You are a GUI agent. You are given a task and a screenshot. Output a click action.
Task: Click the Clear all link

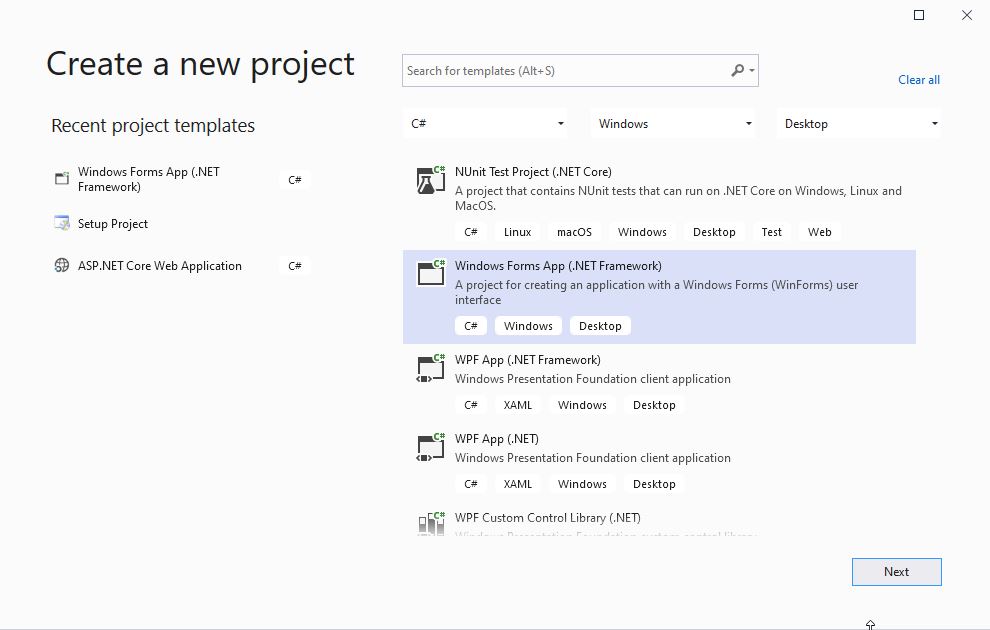[x=919, y=80]
